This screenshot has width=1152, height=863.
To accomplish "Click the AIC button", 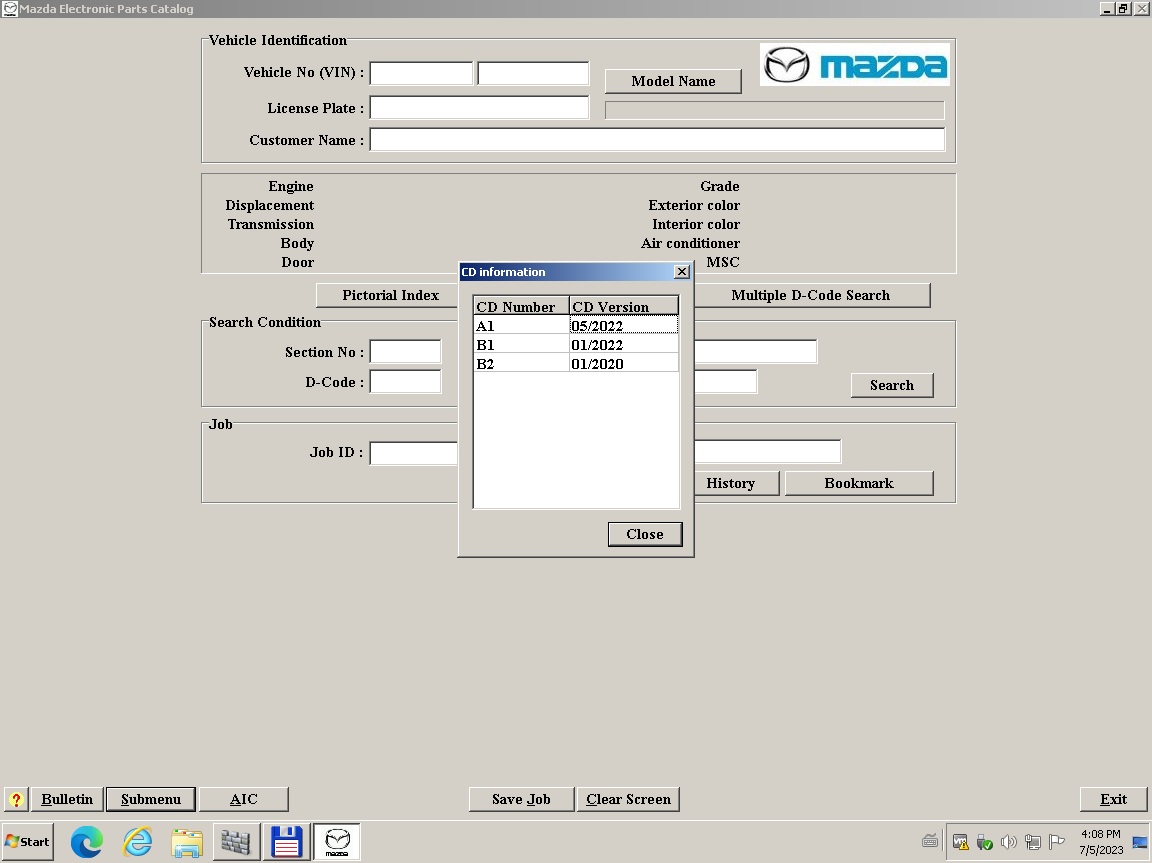I will (244, 799).
